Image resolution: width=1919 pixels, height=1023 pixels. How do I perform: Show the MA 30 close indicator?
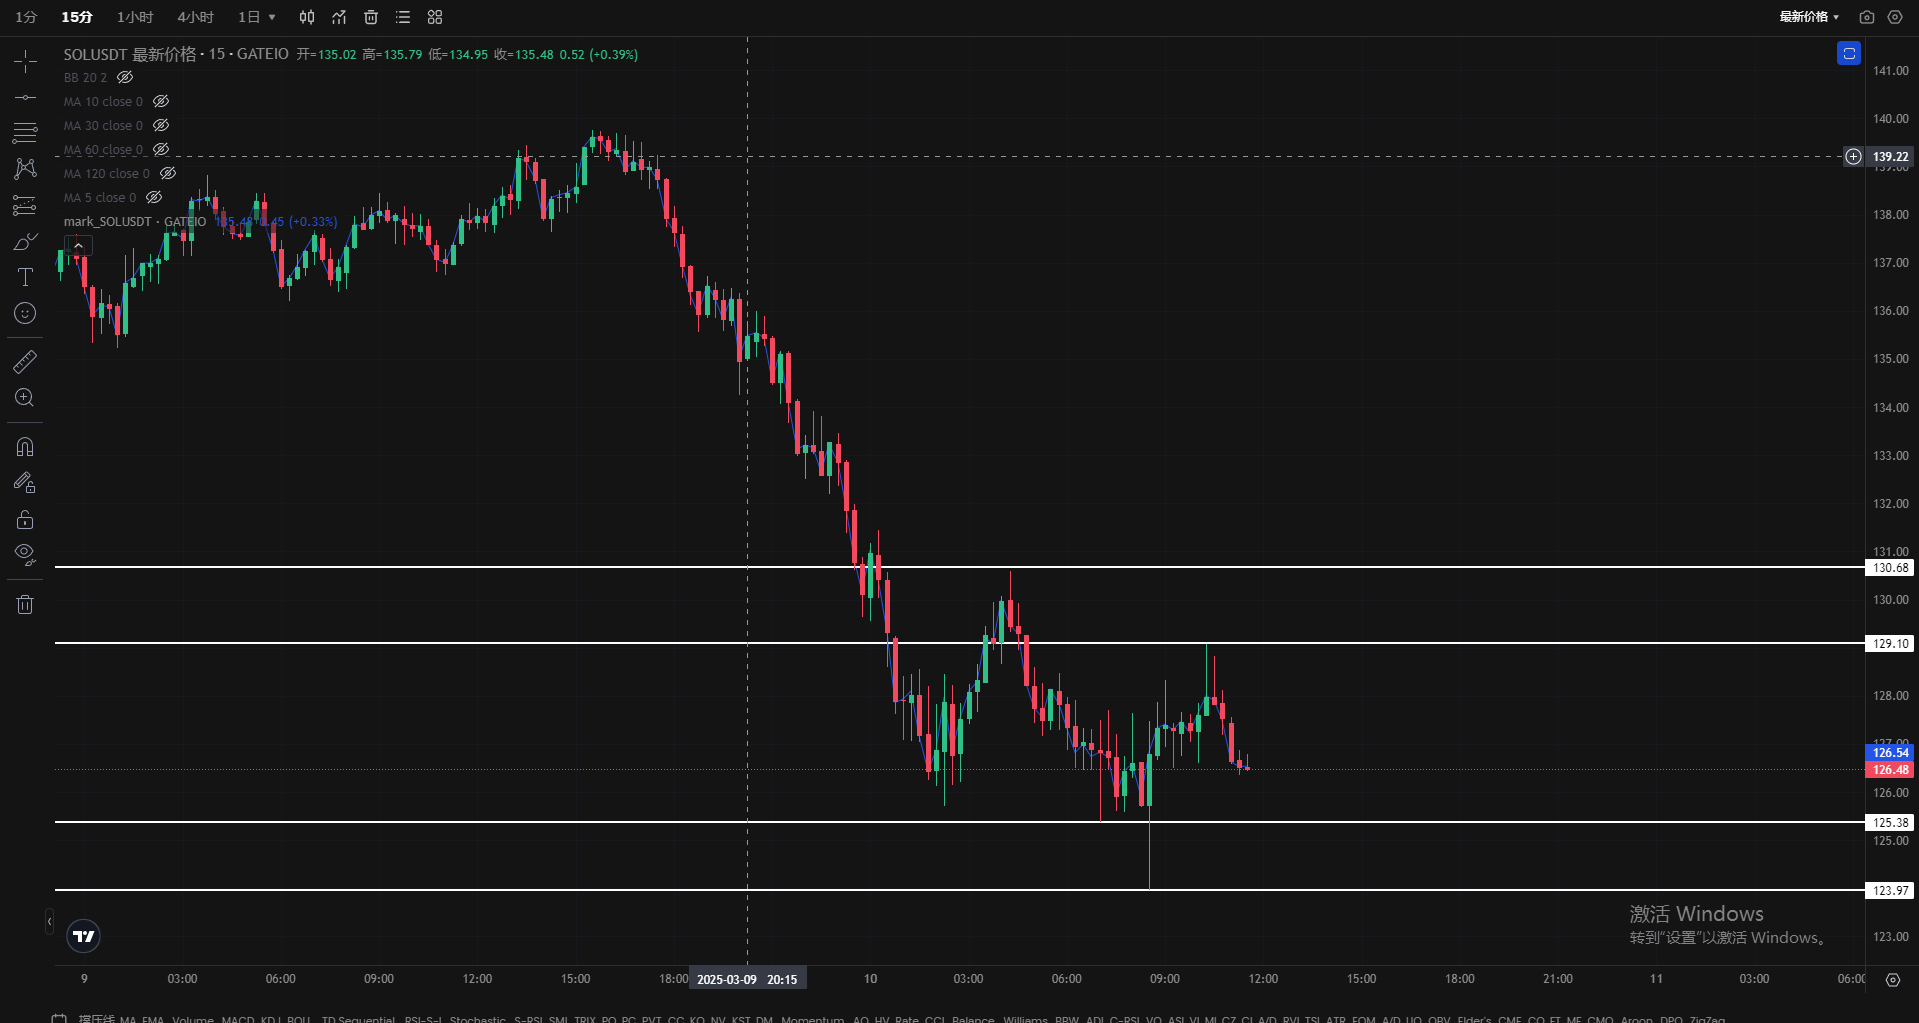(x=161, y=125)
